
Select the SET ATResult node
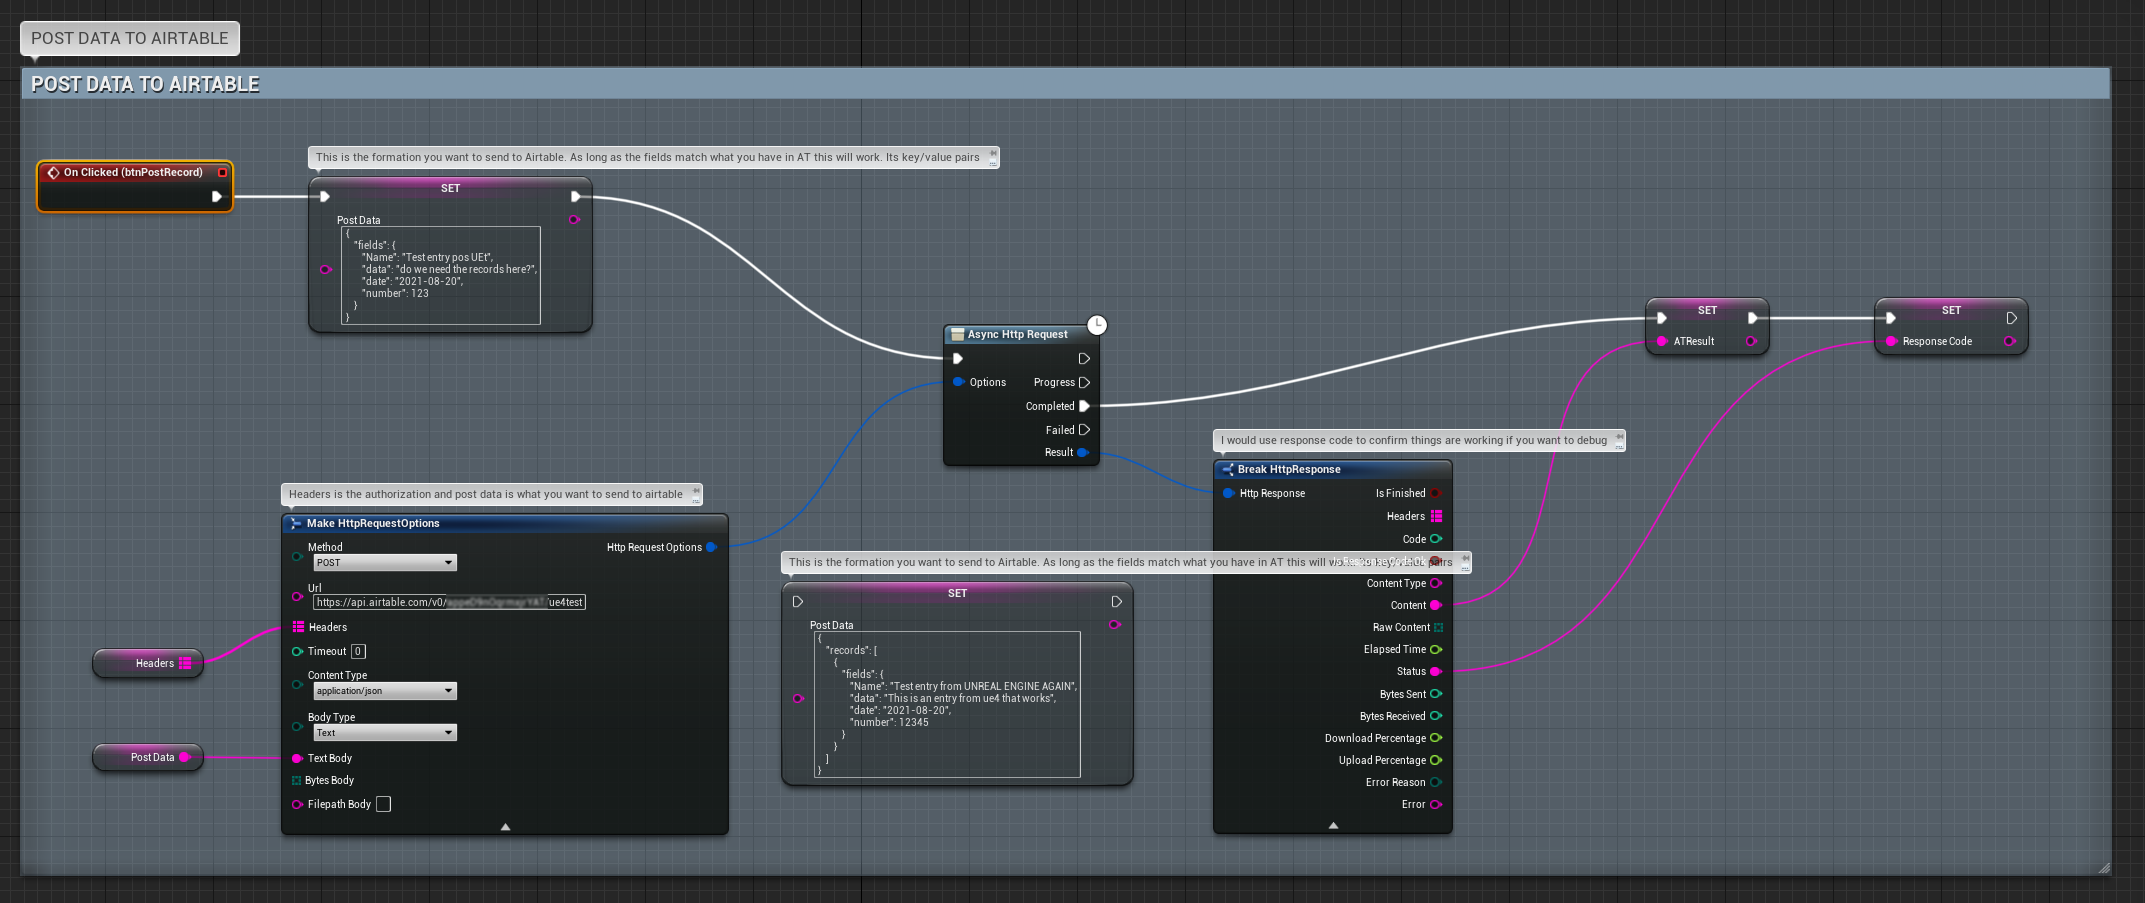tap(1706, 310)
